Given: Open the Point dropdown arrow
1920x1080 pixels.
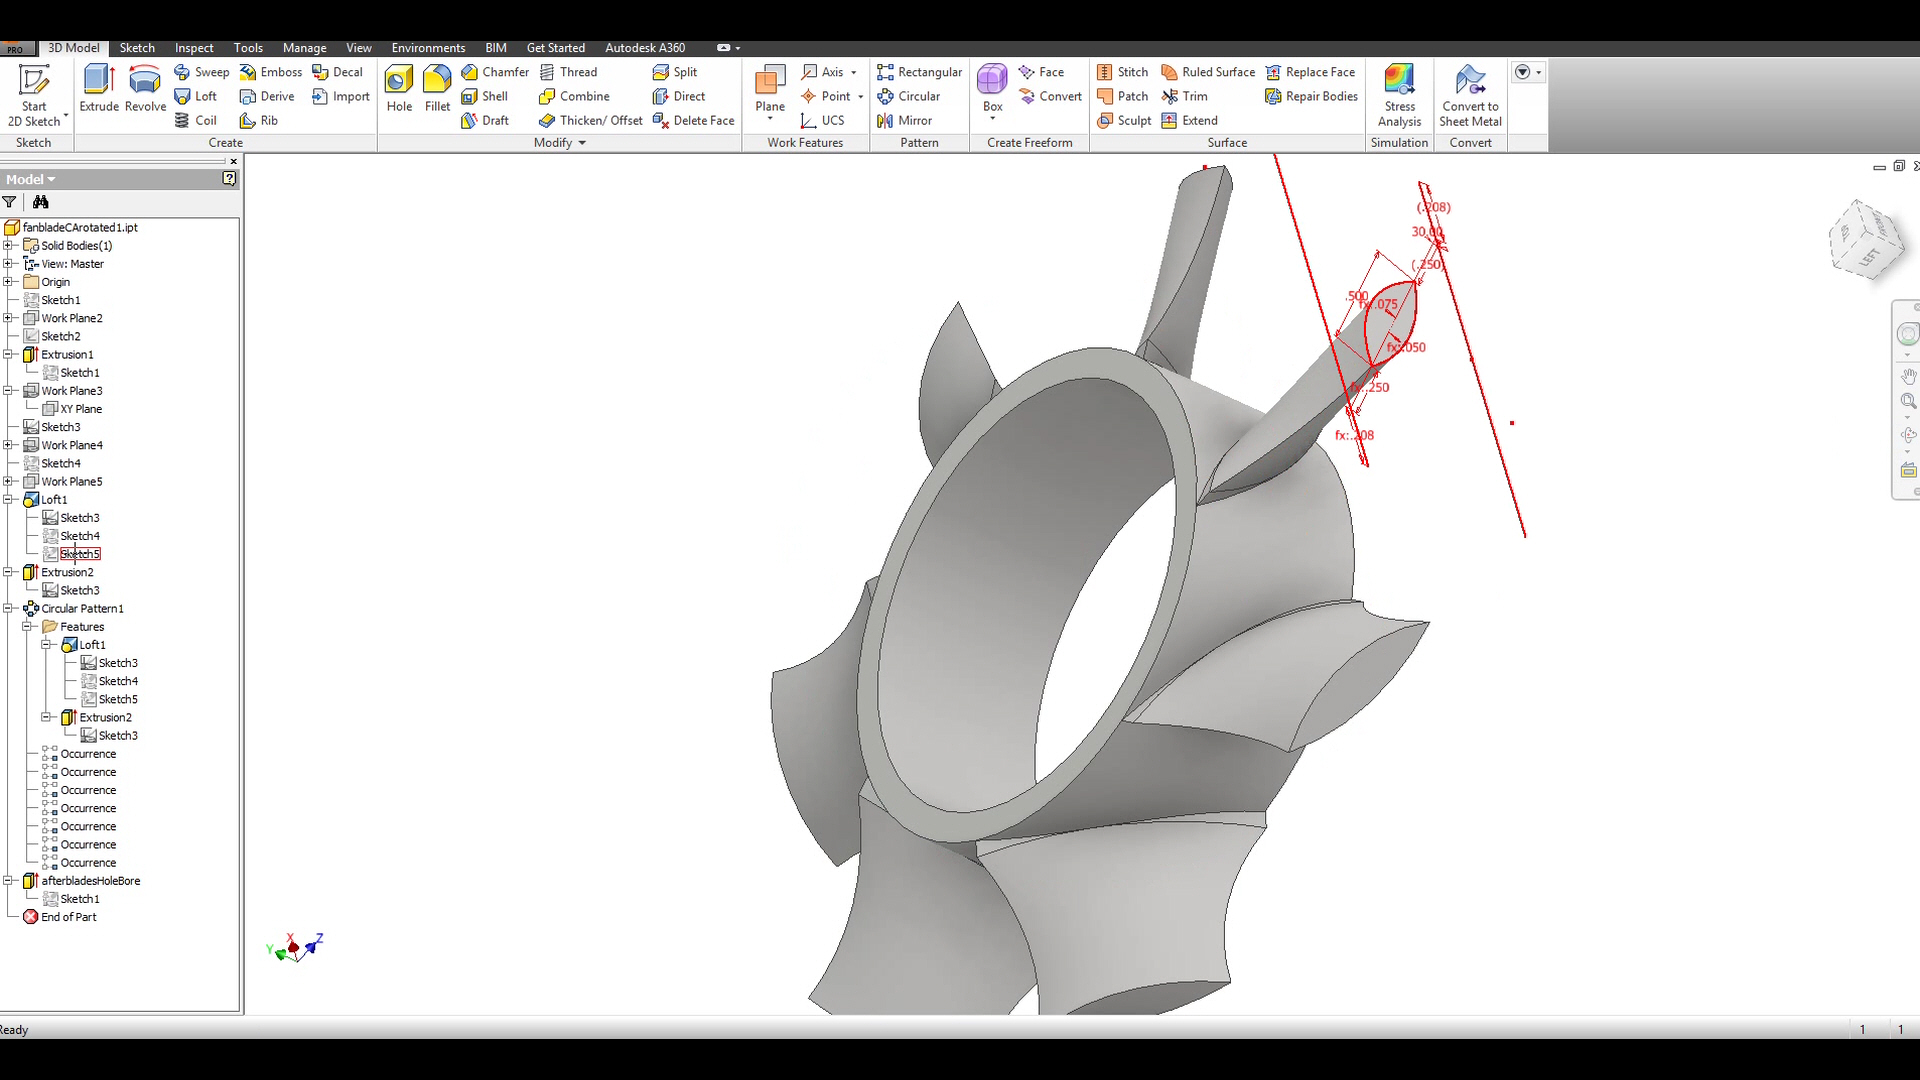Looking at the screenshot, I should click(x=860, y=96).
